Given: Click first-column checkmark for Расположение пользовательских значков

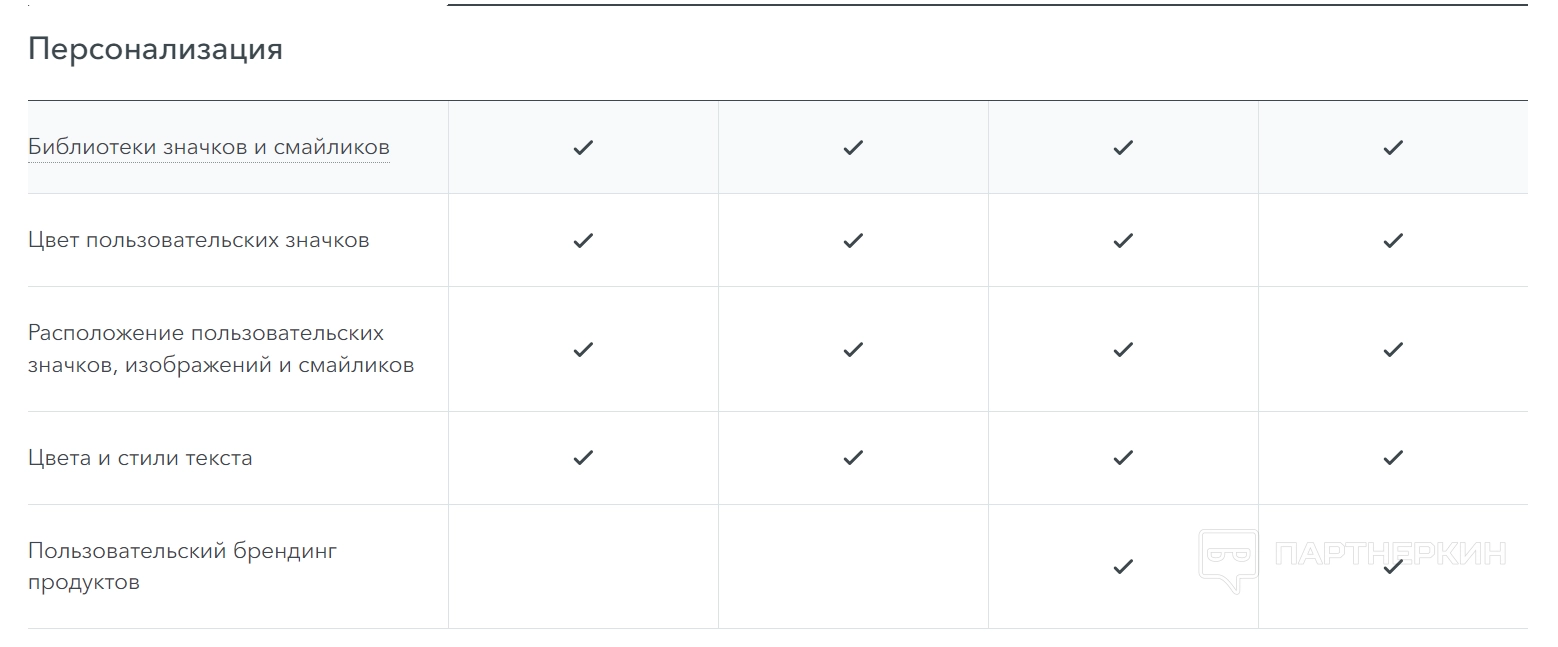Looking at the screenshot, I should pos(583,350).
